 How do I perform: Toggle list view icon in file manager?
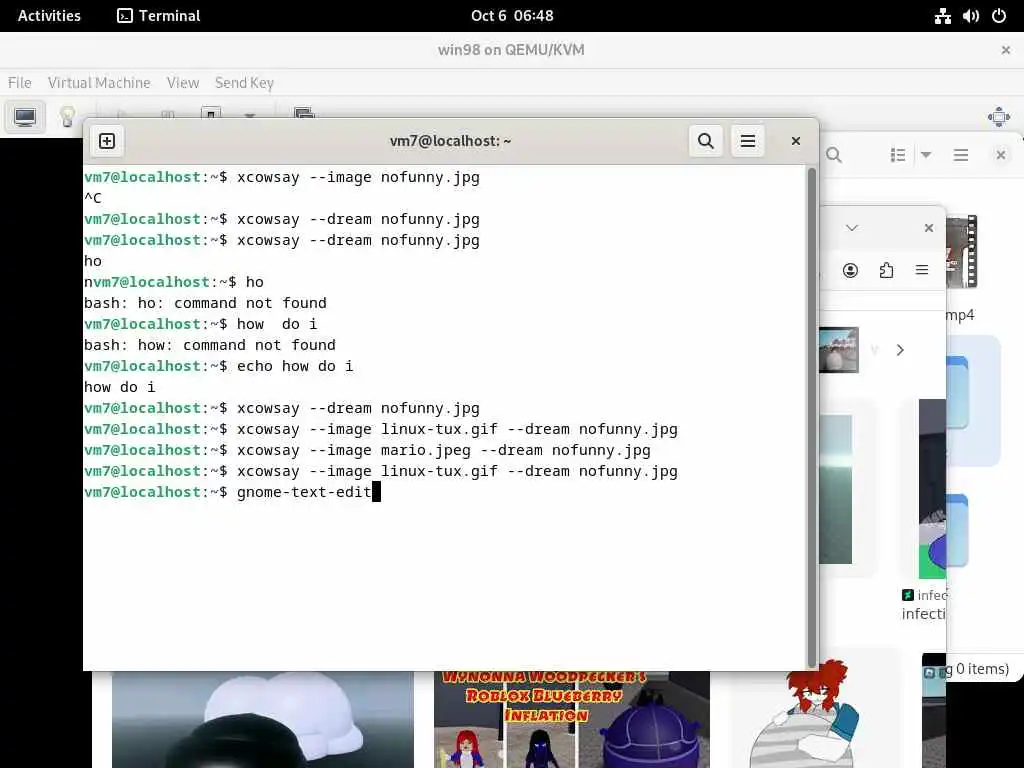898,155
